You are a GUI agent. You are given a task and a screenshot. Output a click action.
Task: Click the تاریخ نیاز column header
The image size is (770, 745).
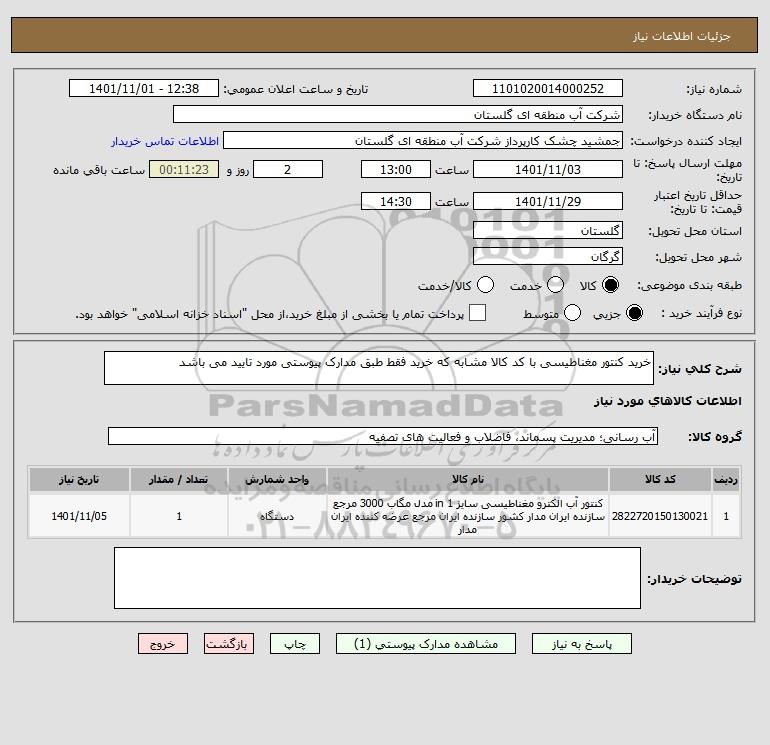coord(79,479)
